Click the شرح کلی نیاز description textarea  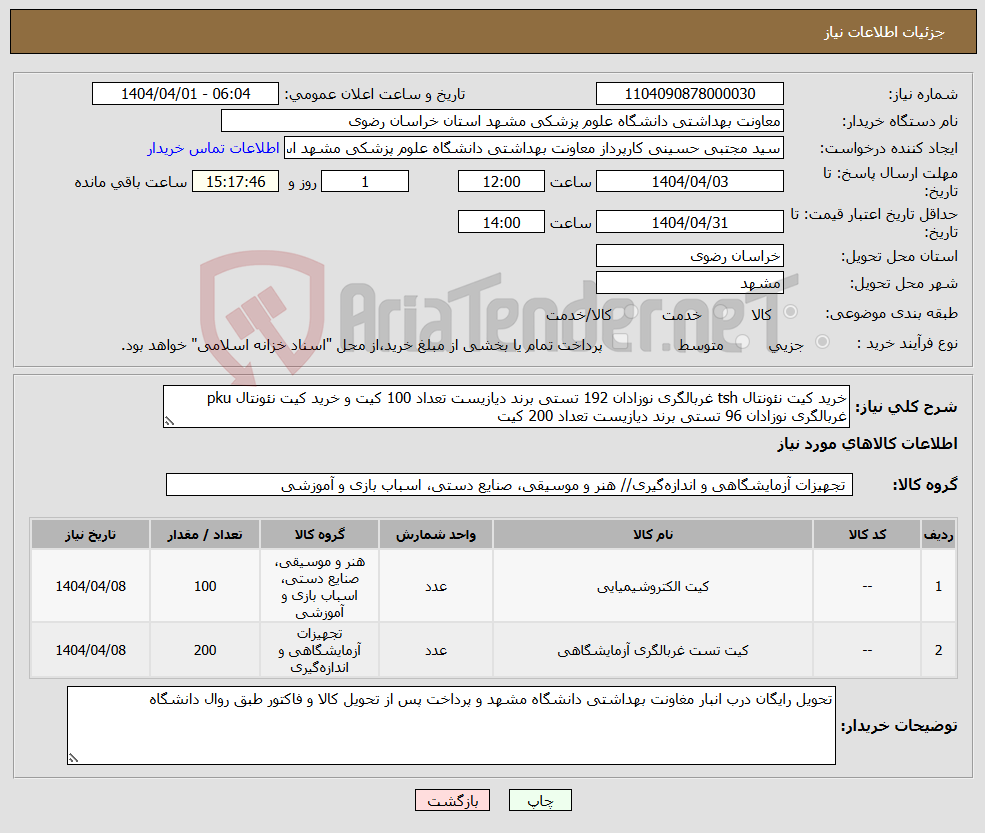pyautogui.click(x=506, y=406)
